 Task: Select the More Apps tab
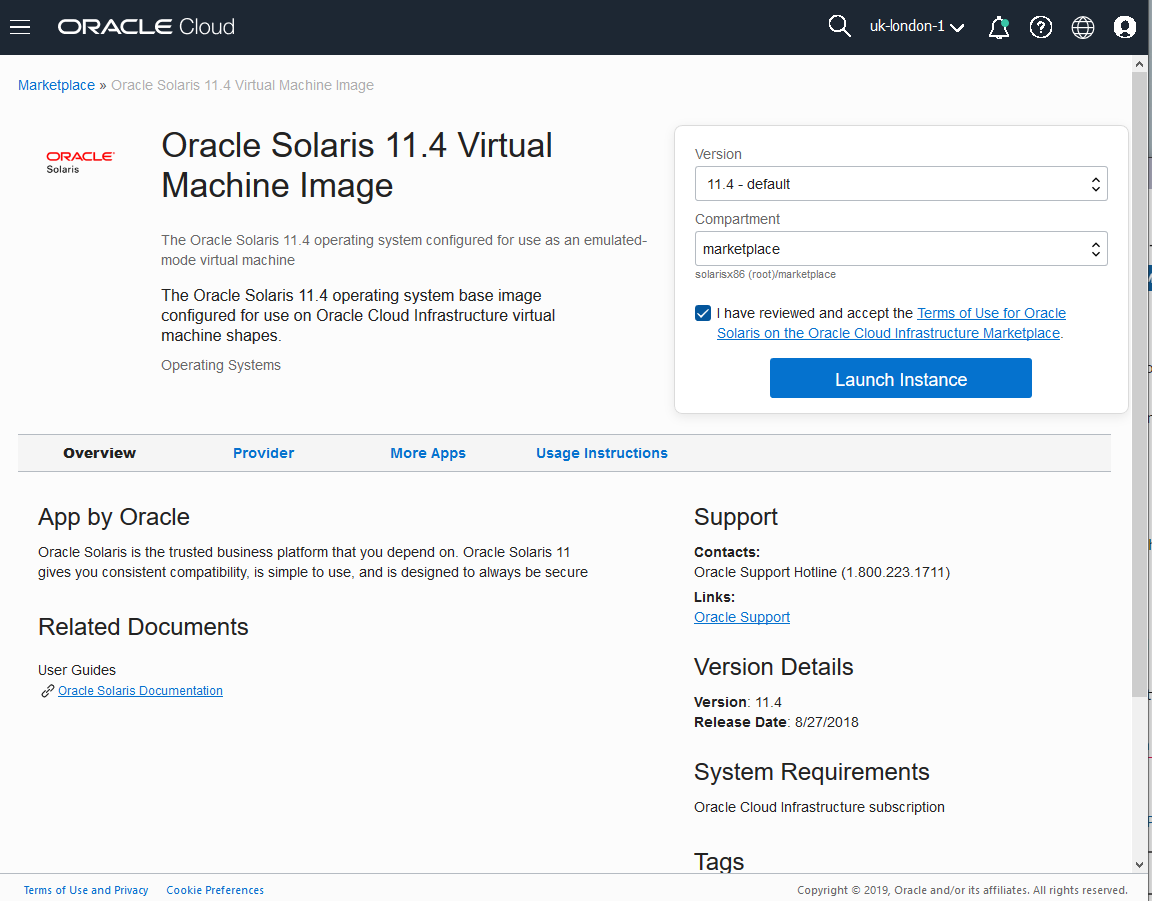(x=427, y=453)
